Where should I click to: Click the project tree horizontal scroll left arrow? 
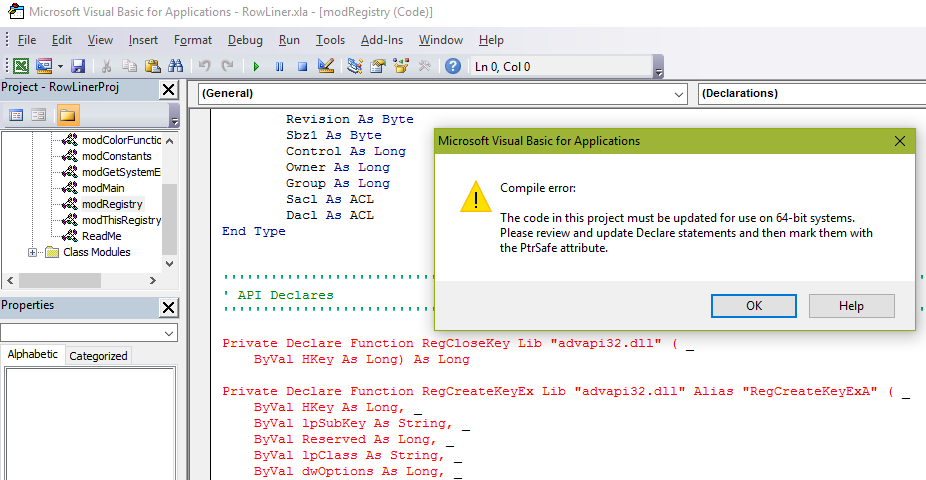pos(10,280)
